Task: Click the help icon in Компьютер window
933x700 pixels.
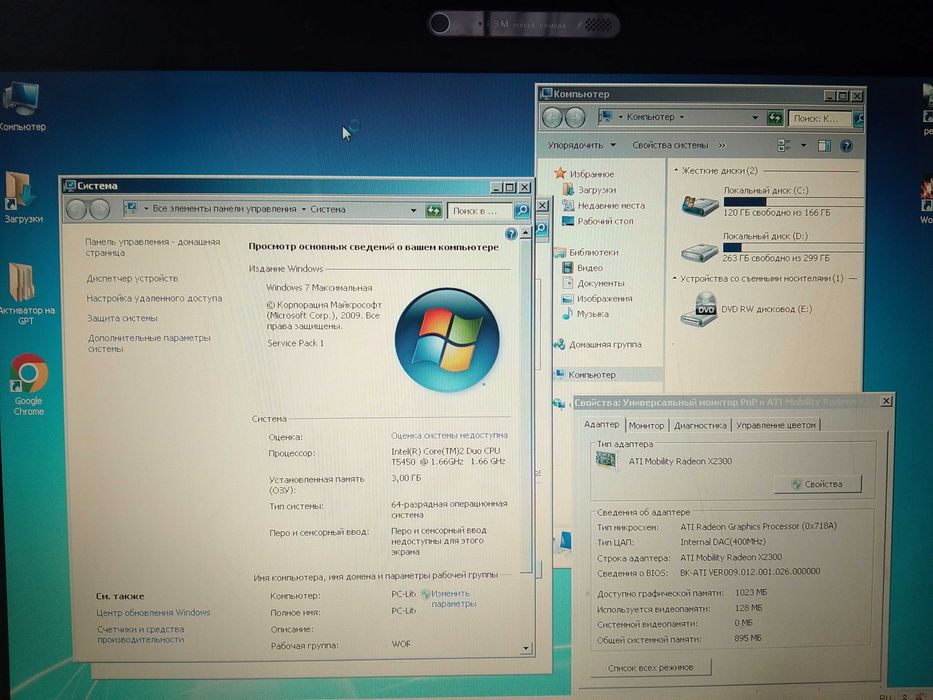Action: click(x=846, y=145)
